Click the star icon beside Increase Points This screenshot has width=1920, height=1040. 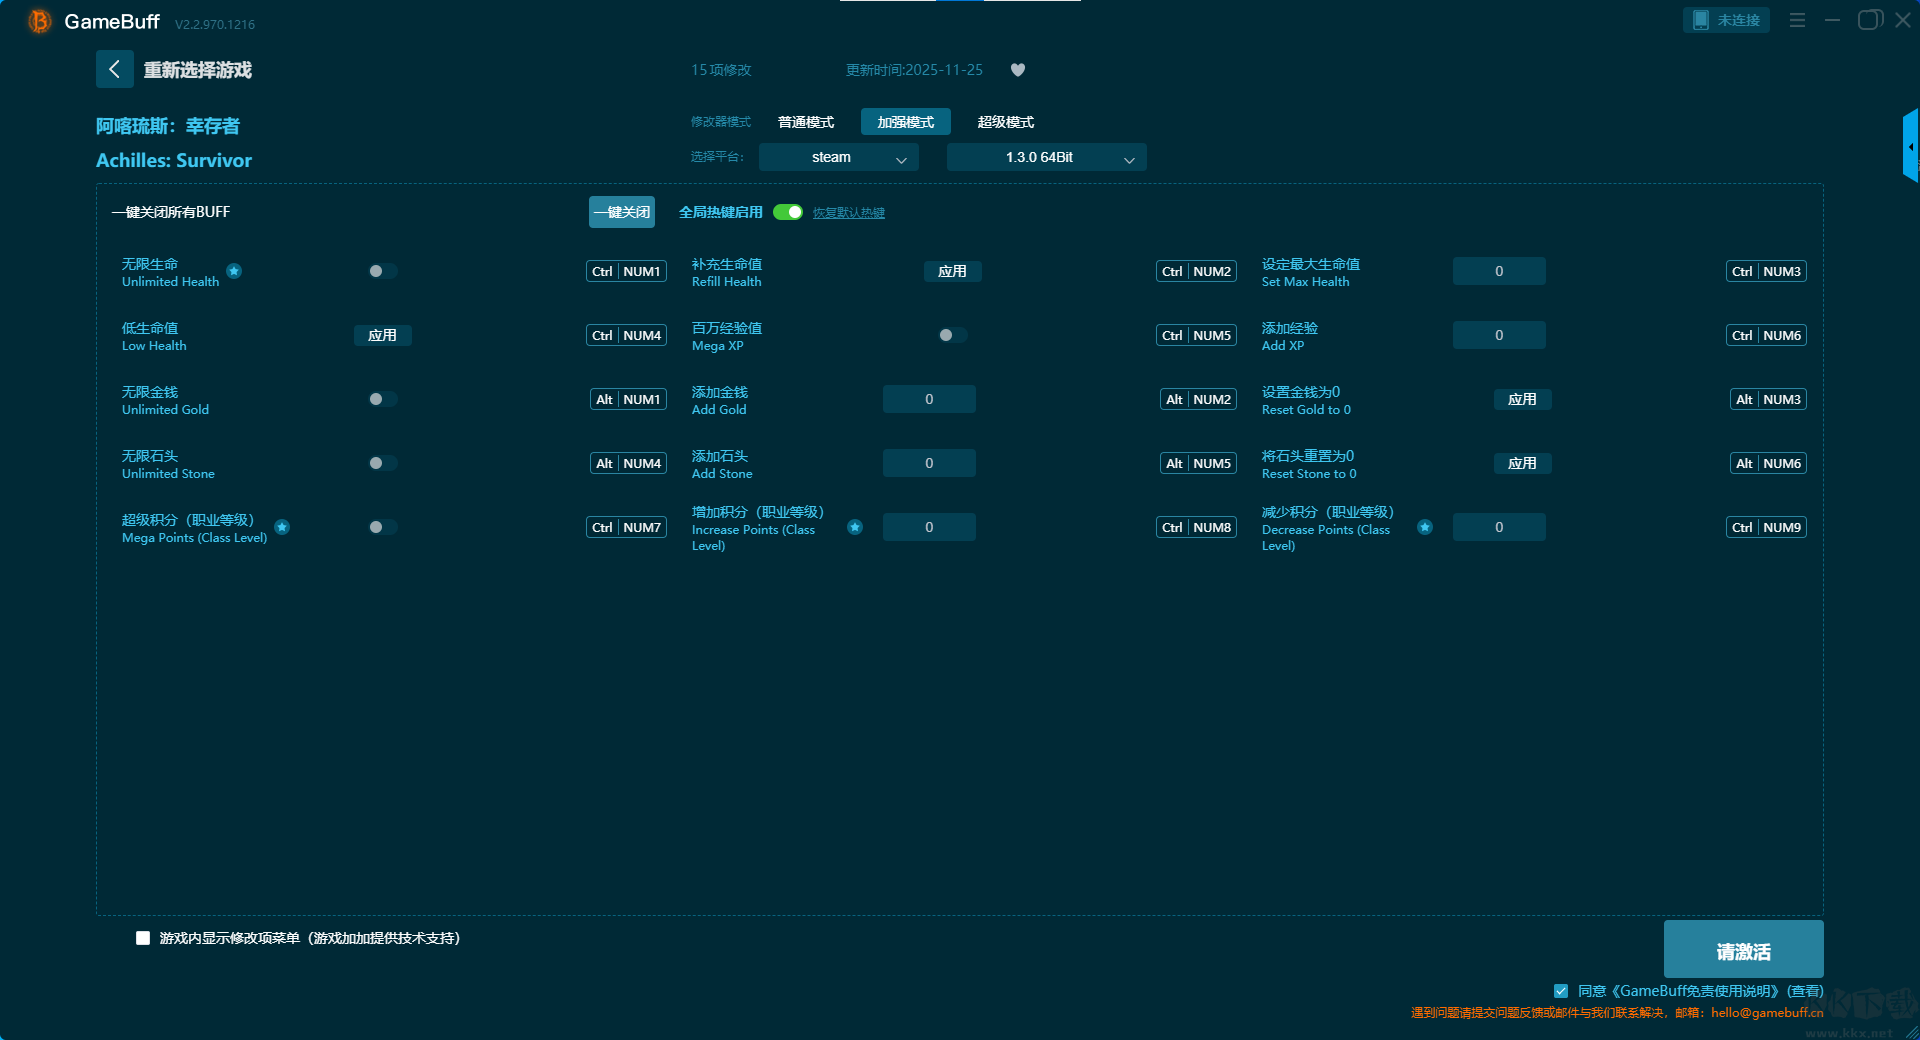click(855, 527)
